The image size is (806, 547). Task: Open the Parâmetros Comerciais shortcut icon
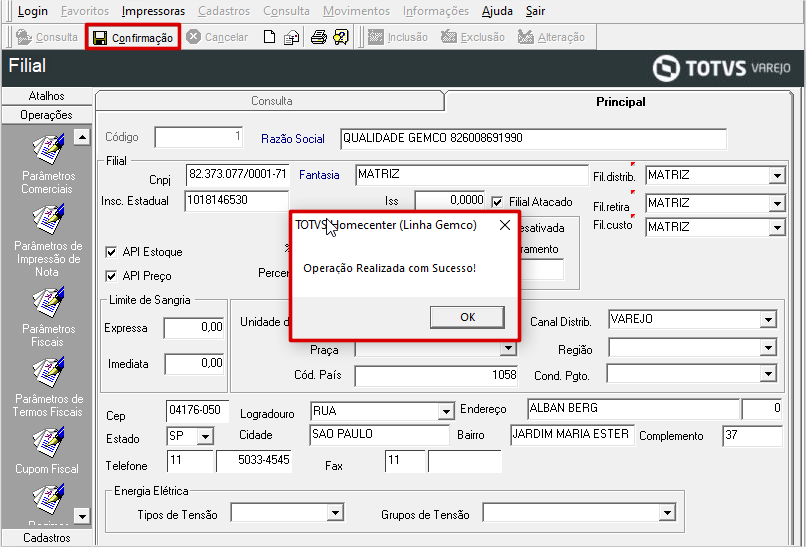48,150
